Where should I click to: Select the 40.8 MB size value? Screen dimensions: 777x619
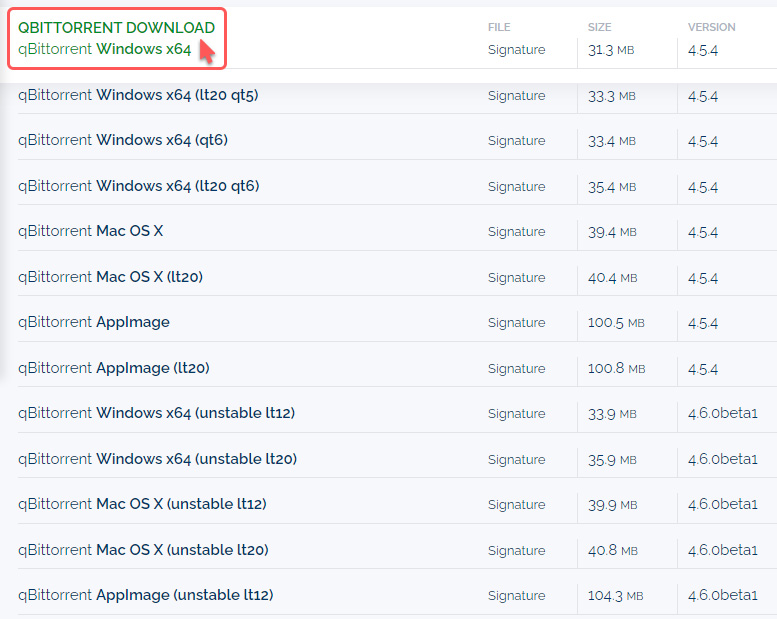[x=613, y=551]
